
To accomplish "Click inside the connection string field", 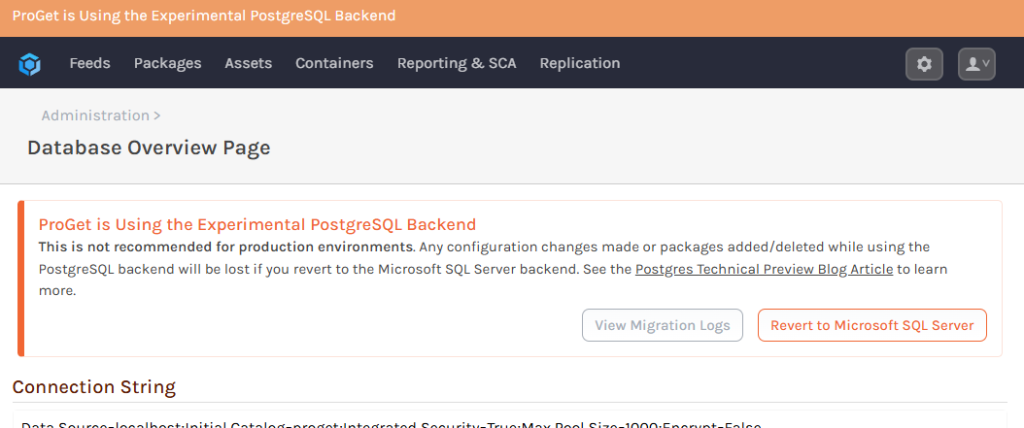I will (x=400, y=422).
